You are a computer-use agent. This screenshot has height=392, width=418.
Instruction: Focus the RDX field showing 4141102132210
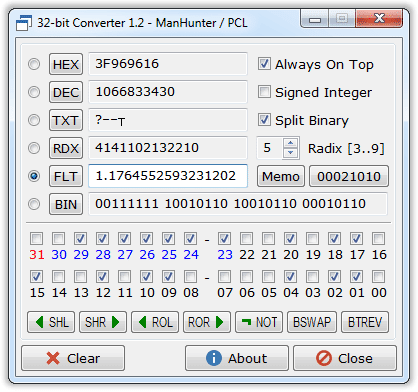(168, 148)
